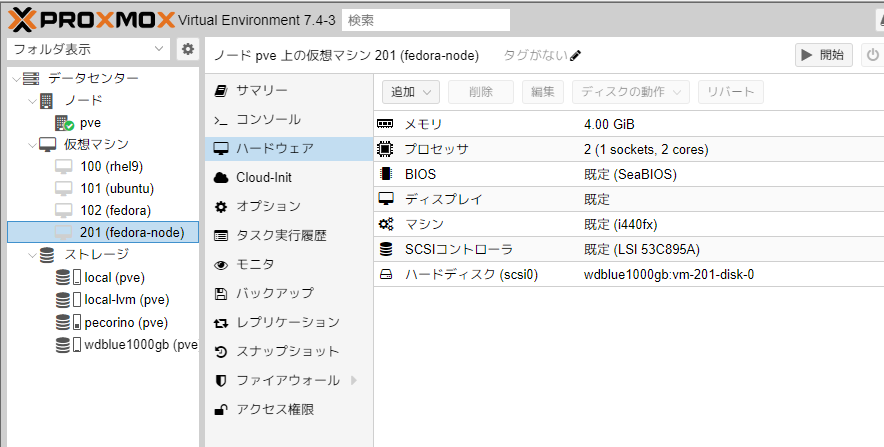Open the バックアップ tab
Viewport: 884px width, 447px height.
289,294
